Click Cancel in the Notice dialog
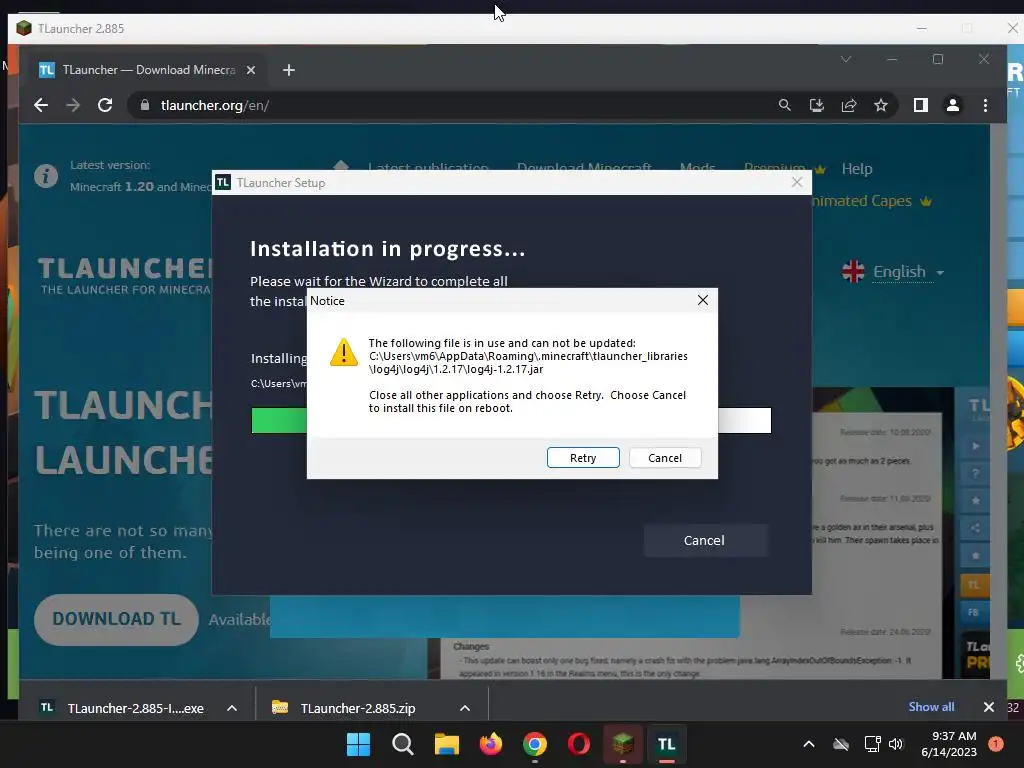The image size is (1024, 768). [665, 458]
